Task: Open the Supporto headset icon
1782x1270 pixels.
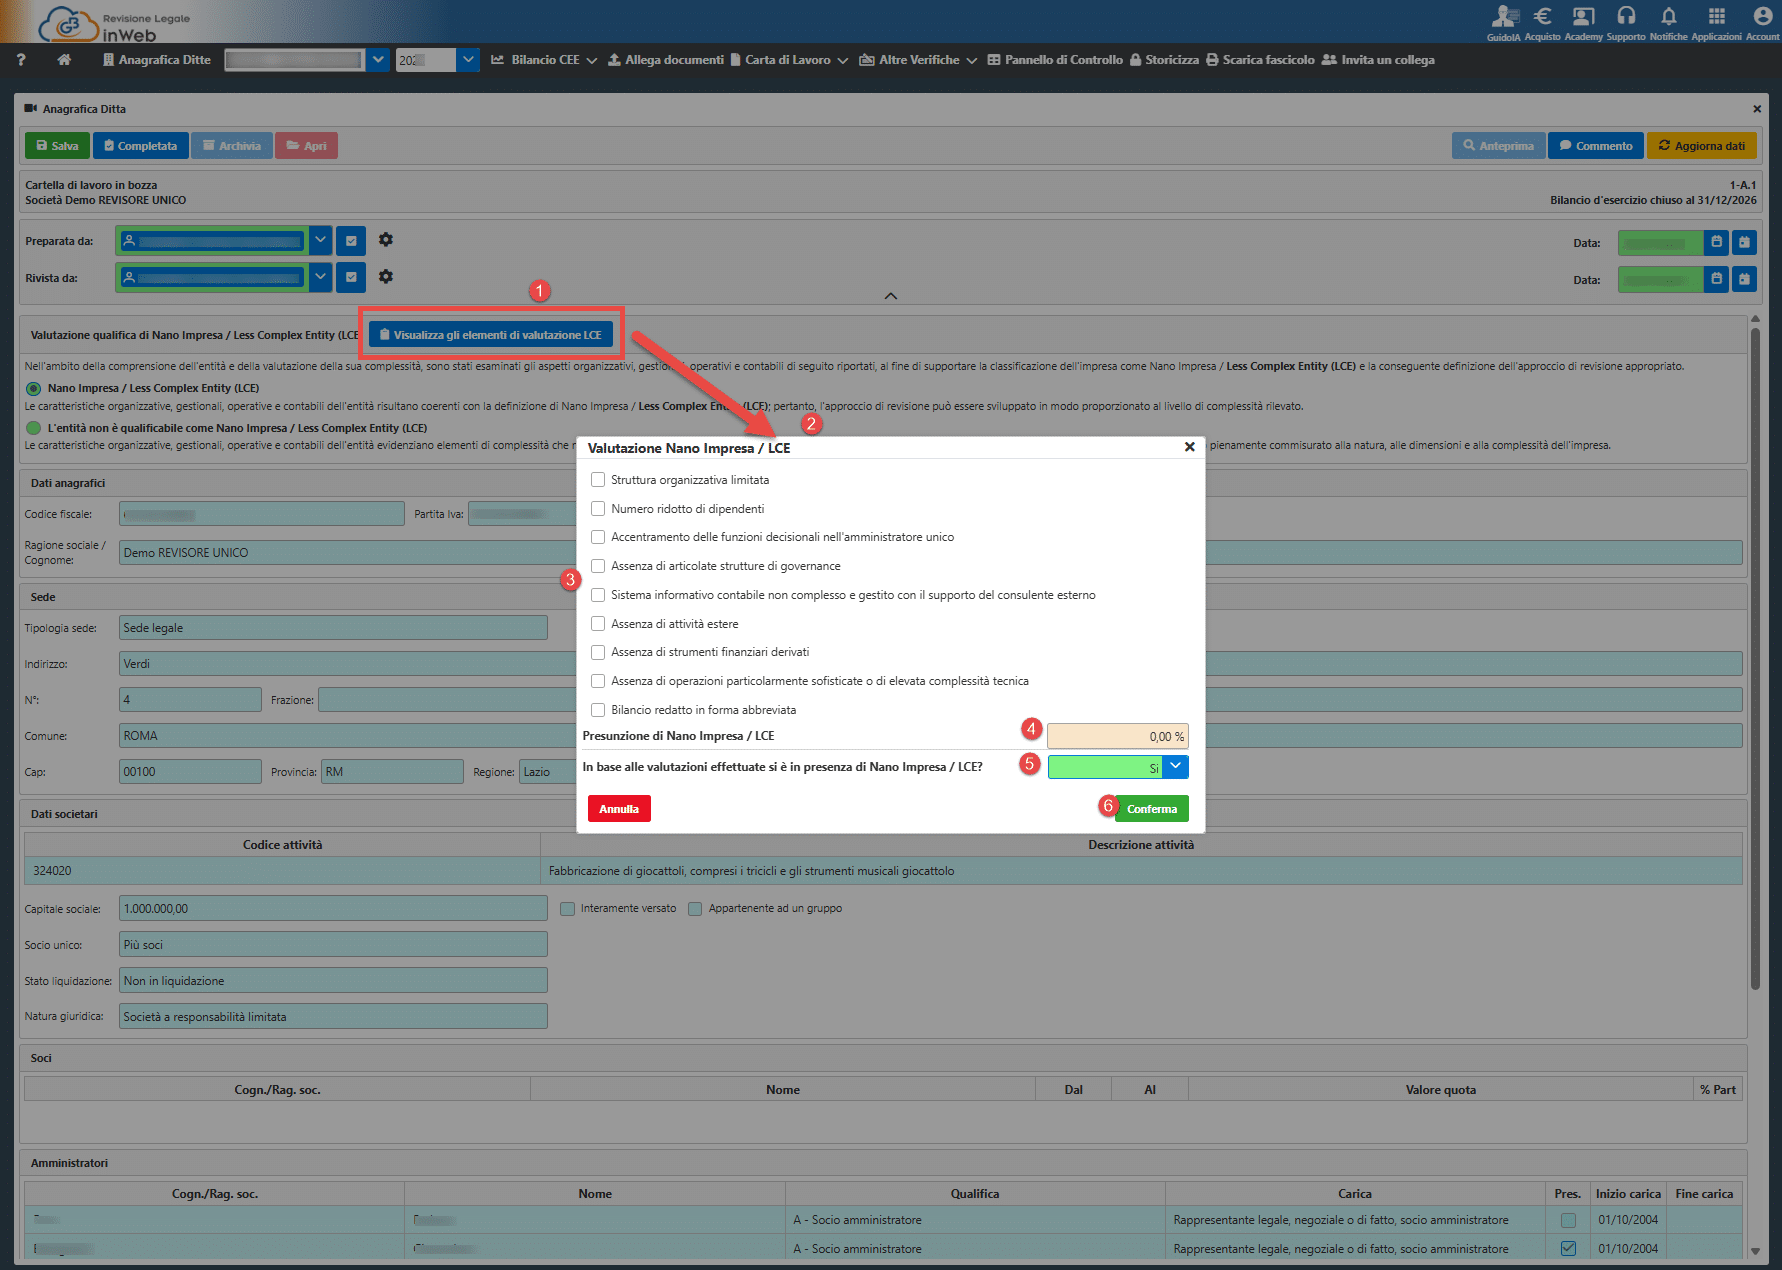Action: (1626, 17)
